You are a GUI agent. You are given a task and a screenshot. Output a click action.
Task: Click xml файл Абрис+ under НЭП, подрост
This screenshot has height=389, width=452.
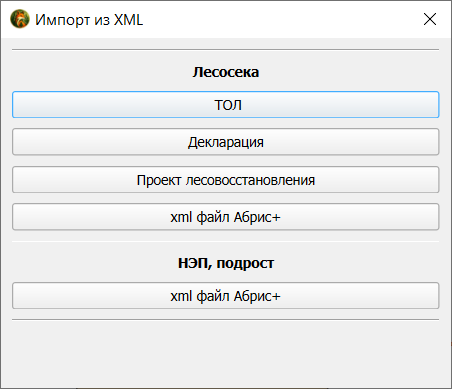point(226,296)
